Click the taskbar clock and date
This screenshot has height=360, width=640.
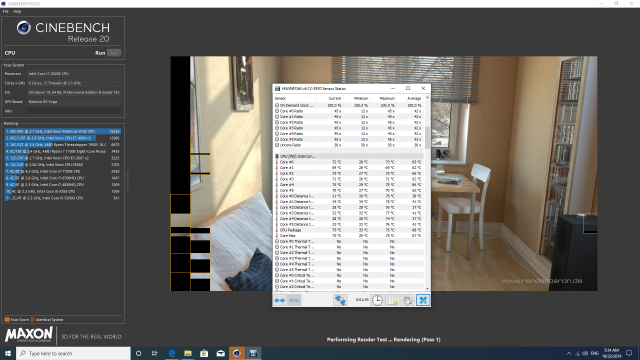point(611,353)
